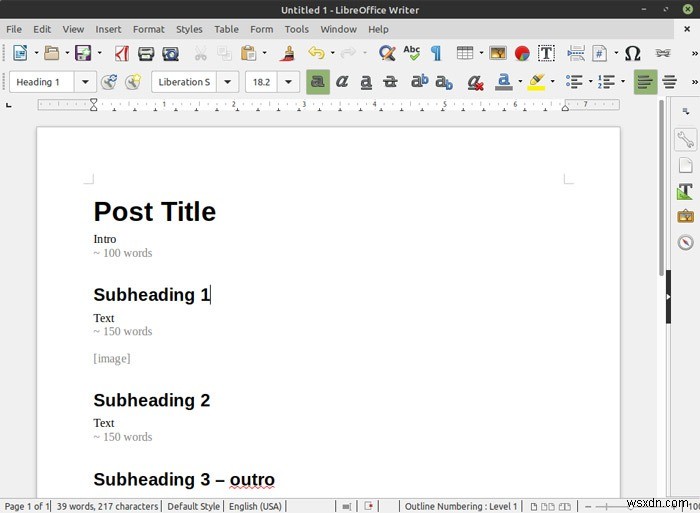Toggle bold formatting
Viewport: 700px width, 513px height.
pyautogui.click(x=318, y=82)
